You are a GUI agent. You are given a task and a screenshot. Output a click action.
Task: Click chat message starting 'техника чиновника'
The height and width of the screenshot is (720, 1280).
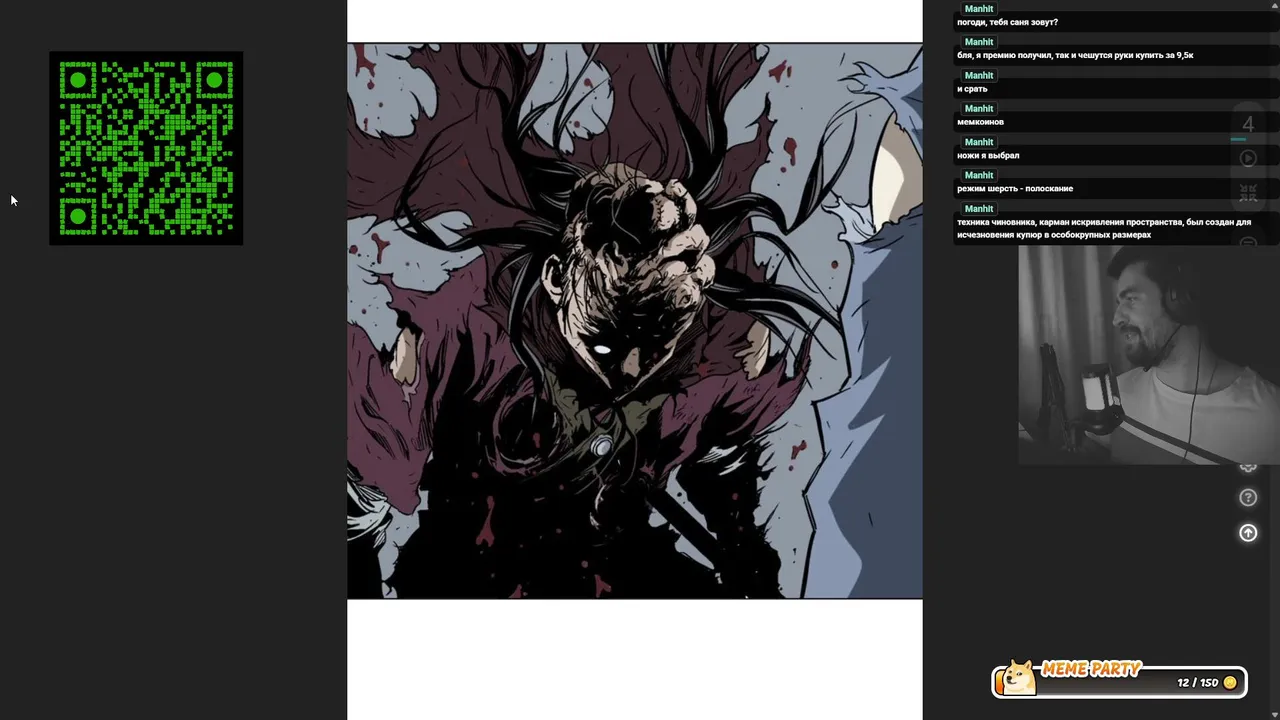tap(1104, 228)
